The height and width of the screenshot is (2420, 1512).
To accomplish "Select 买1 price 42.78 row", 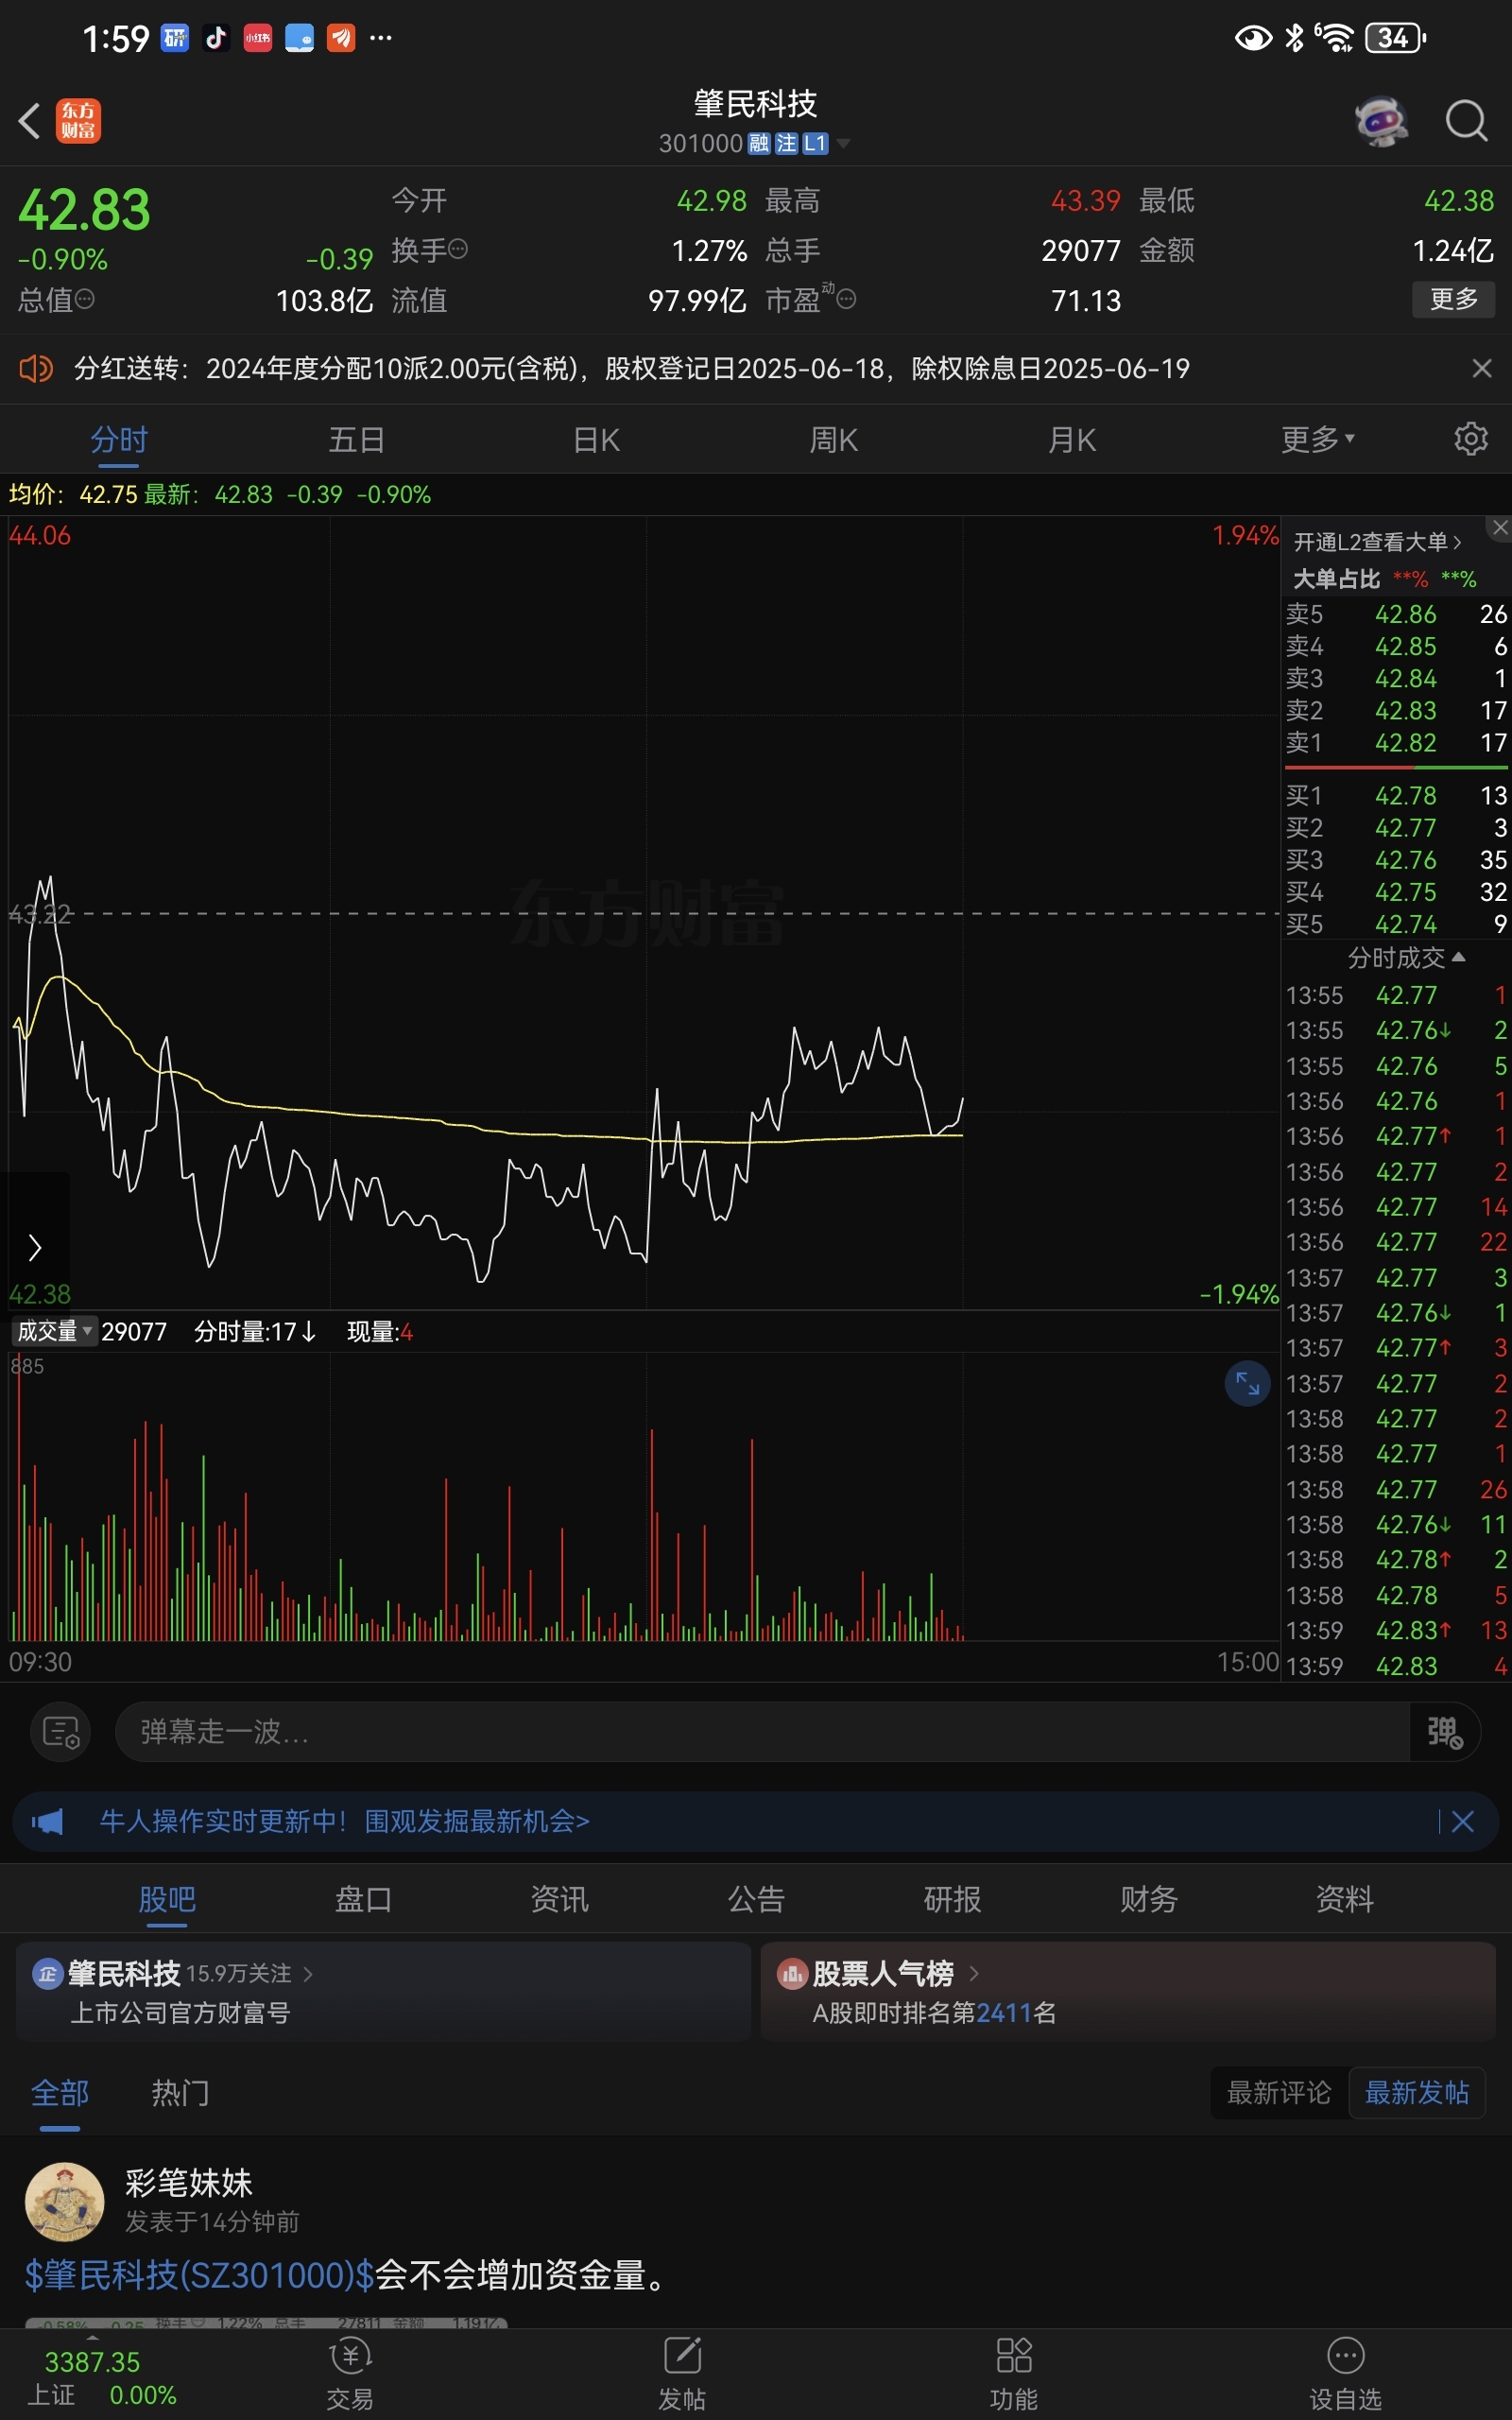I will tap(1396, 796).
